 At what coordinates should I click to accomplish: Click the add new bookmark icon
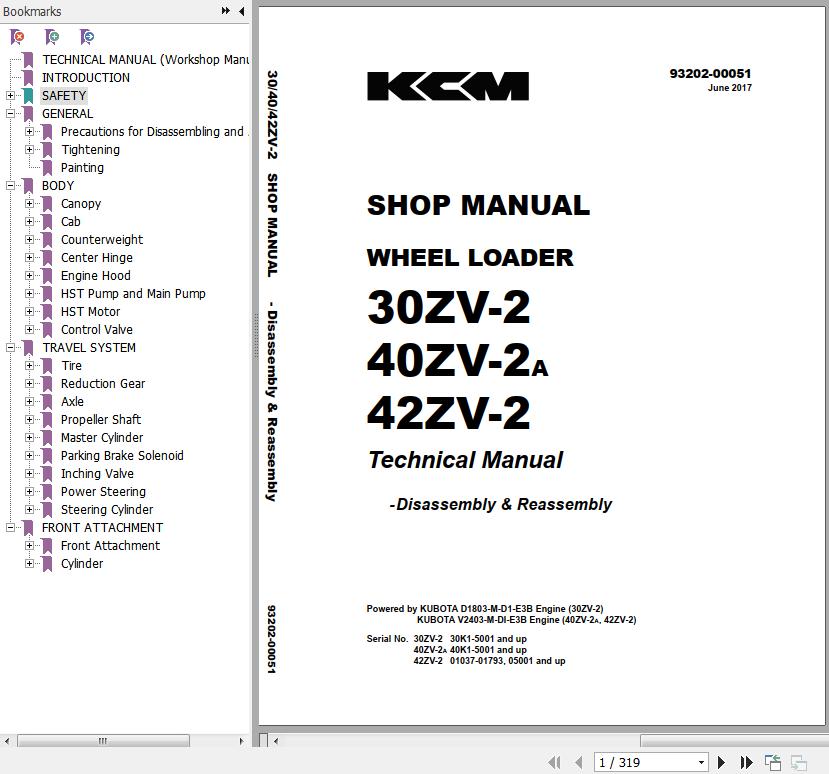click(52, 37)
